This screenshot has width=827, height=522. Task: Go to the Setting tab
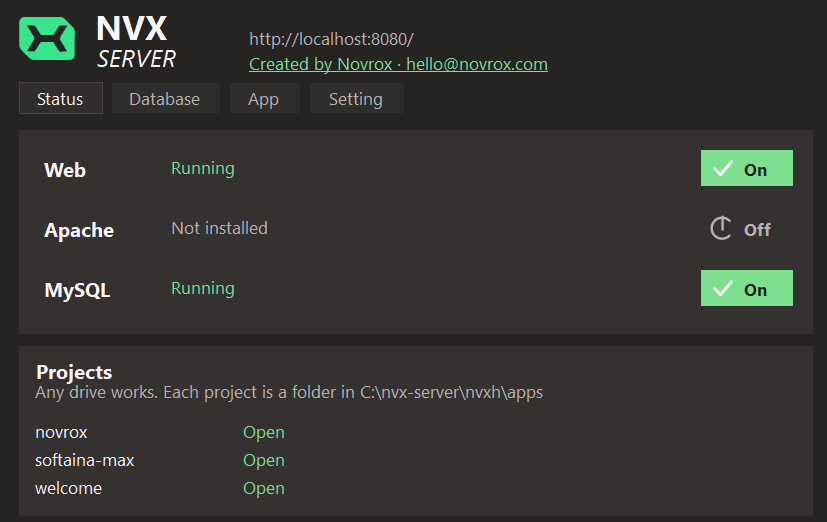tap(357, 98)
